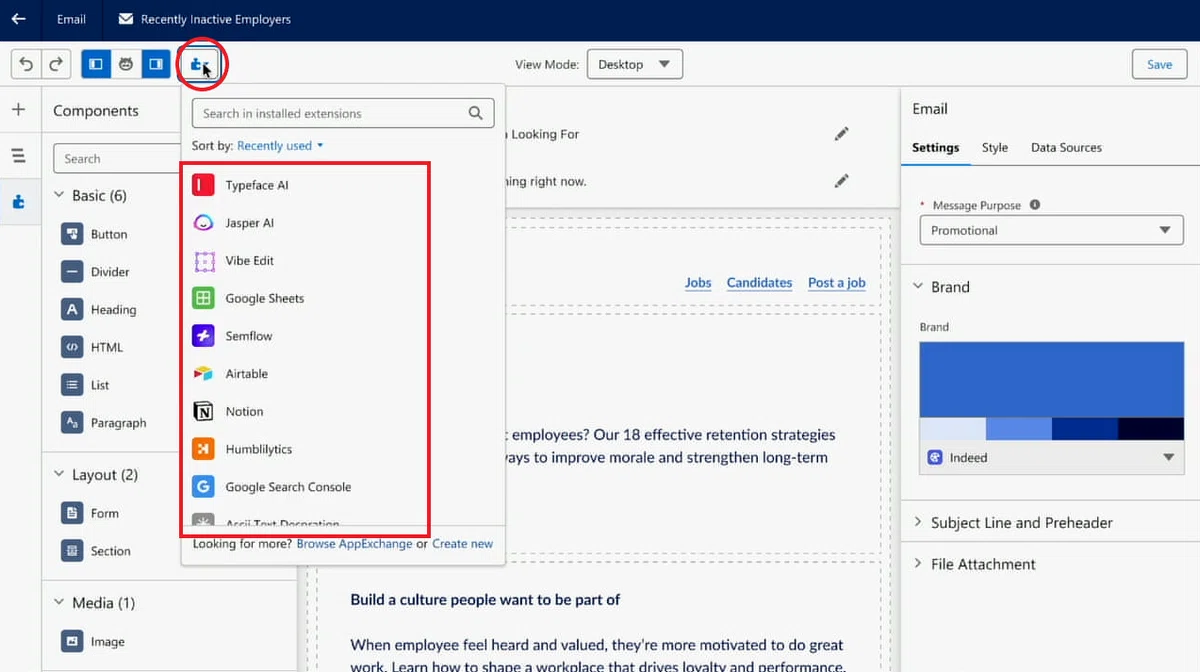1200x672 pixels.
Task: Switch to the Settings tab
Action: tap(935, 148)
